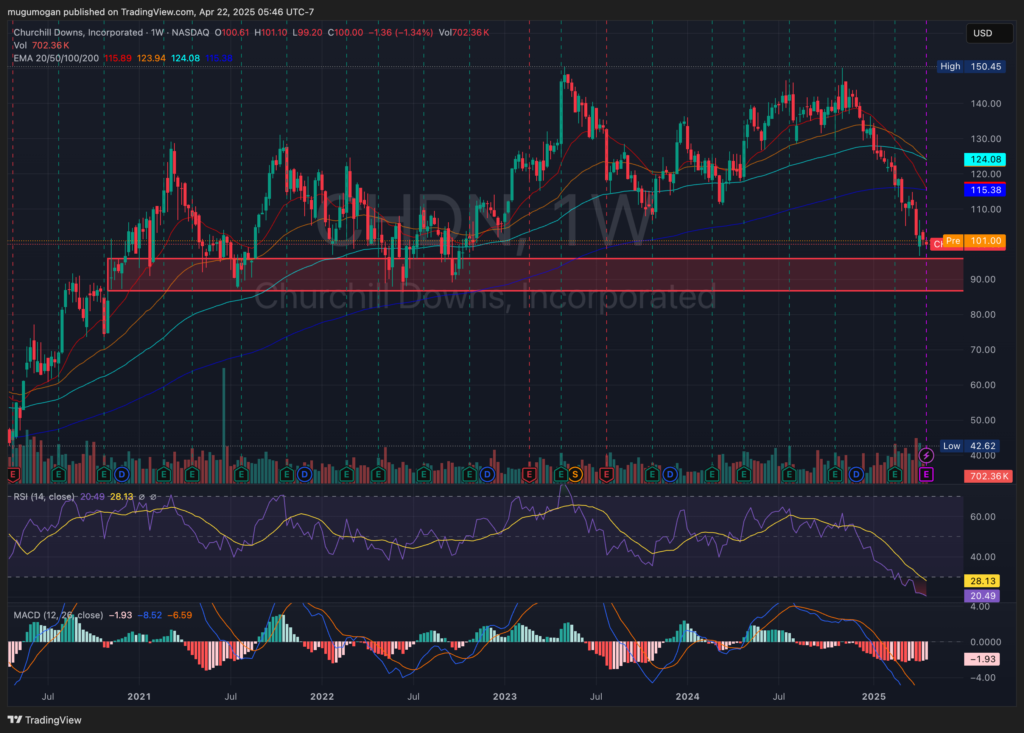This screenshot has height=733, width=1024.
Task: Click the blue D dividend marker before 2022
Action: click(x=304, y=474)
